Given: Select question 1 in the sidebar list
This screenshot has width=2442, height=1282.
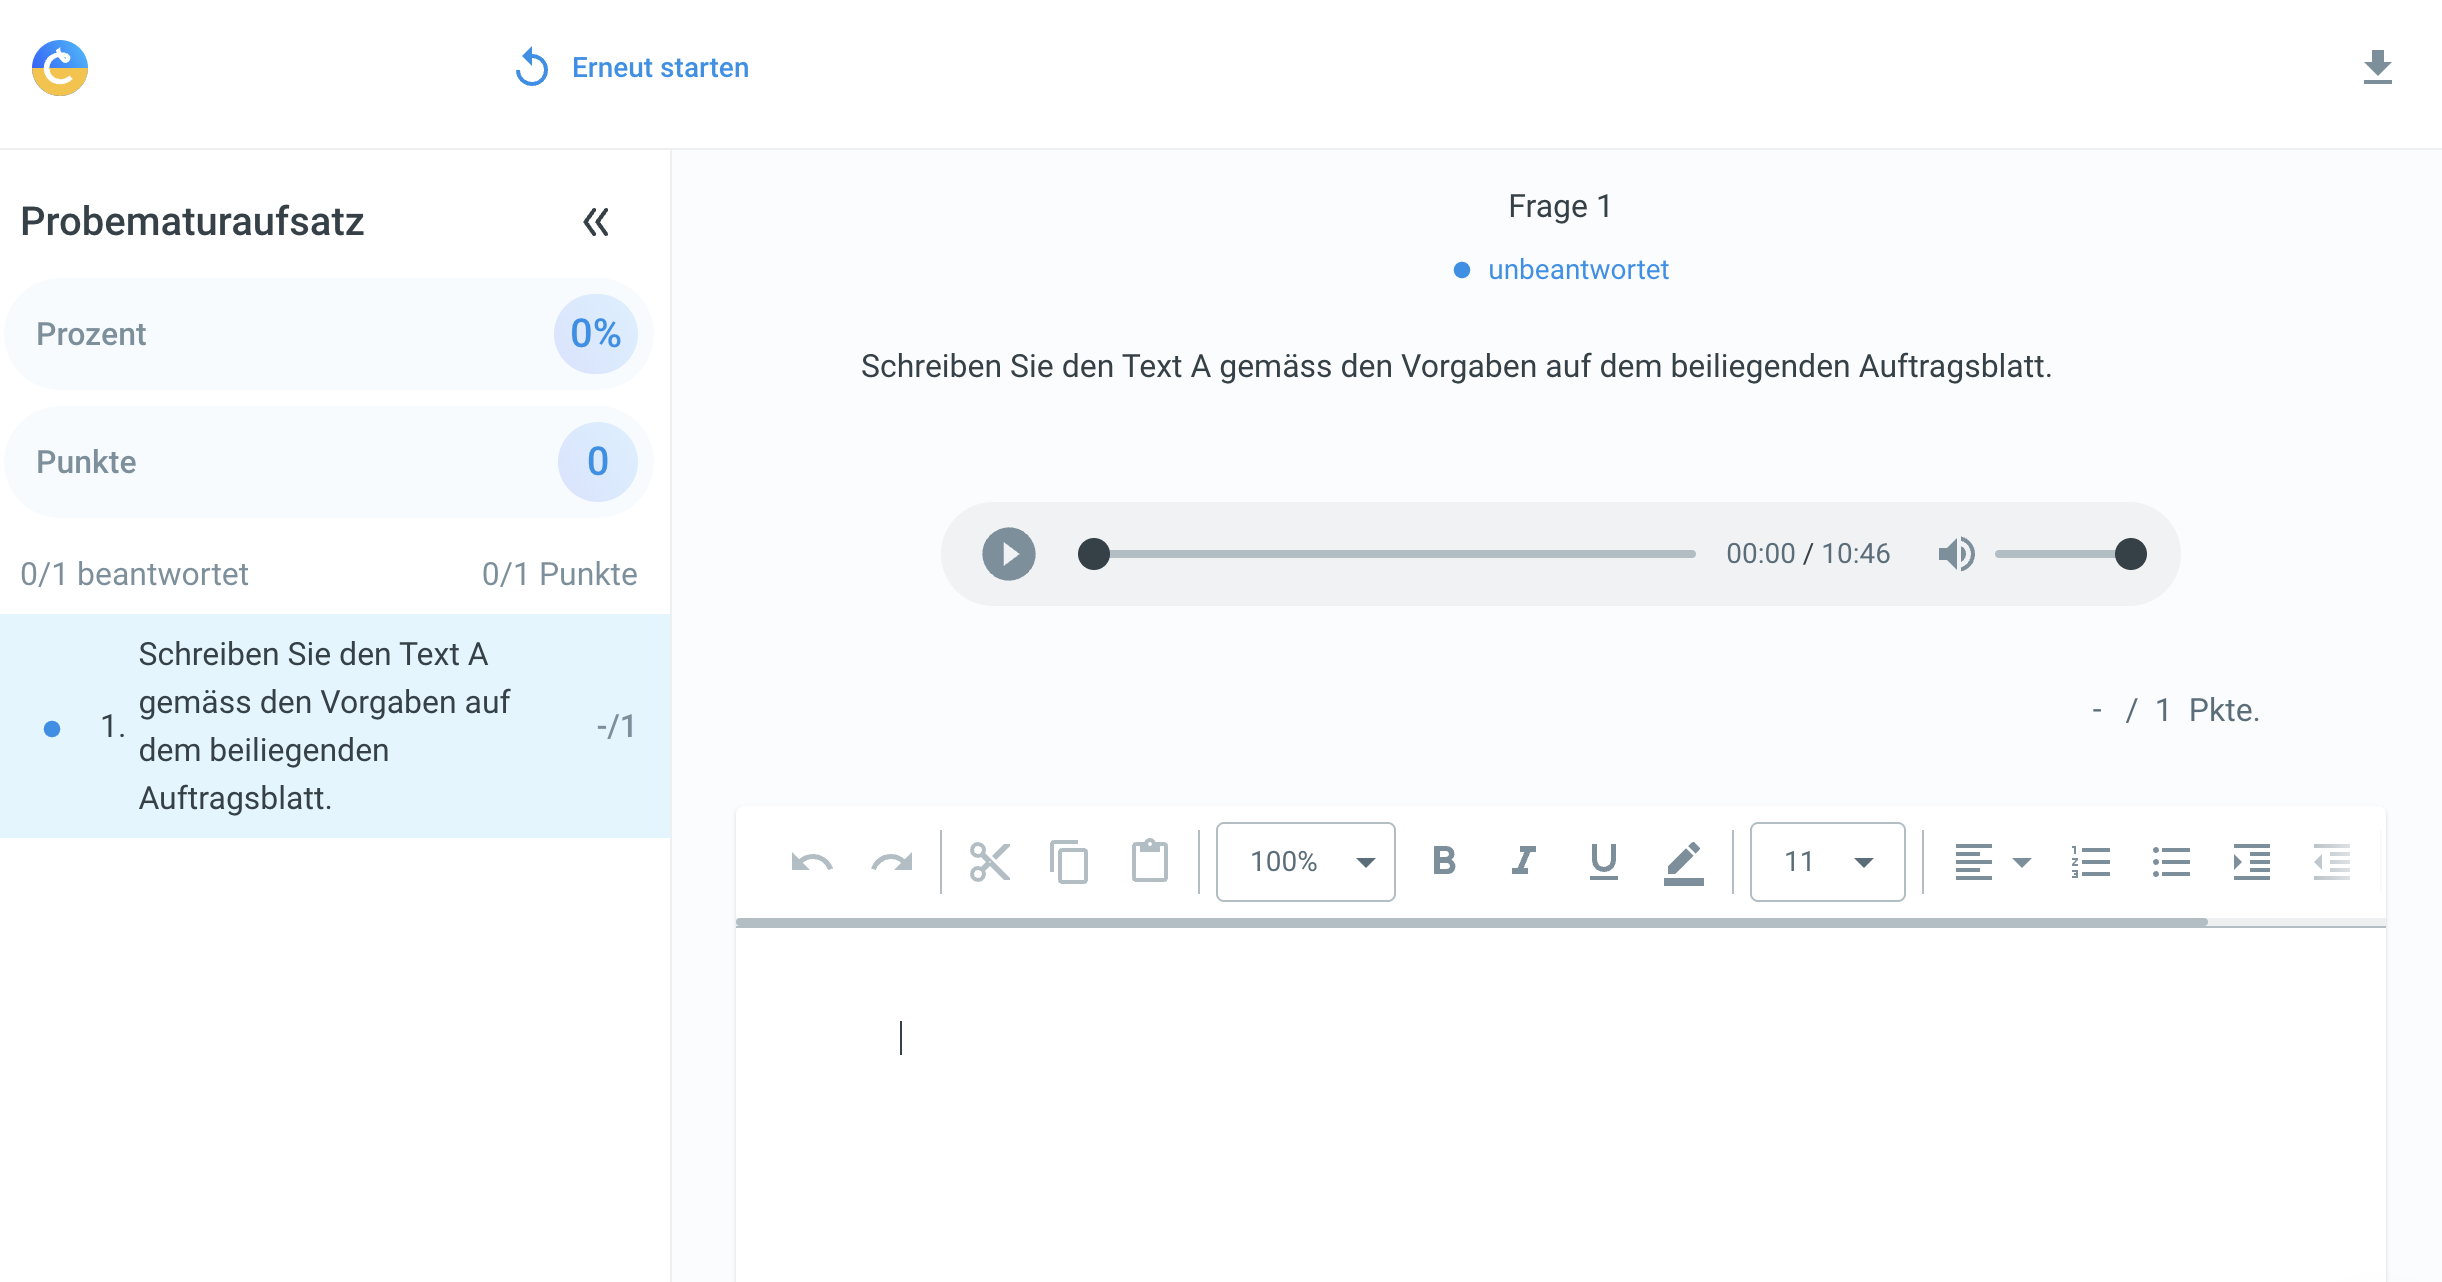Looking at the screenshot, I should (x=324, y=726).
